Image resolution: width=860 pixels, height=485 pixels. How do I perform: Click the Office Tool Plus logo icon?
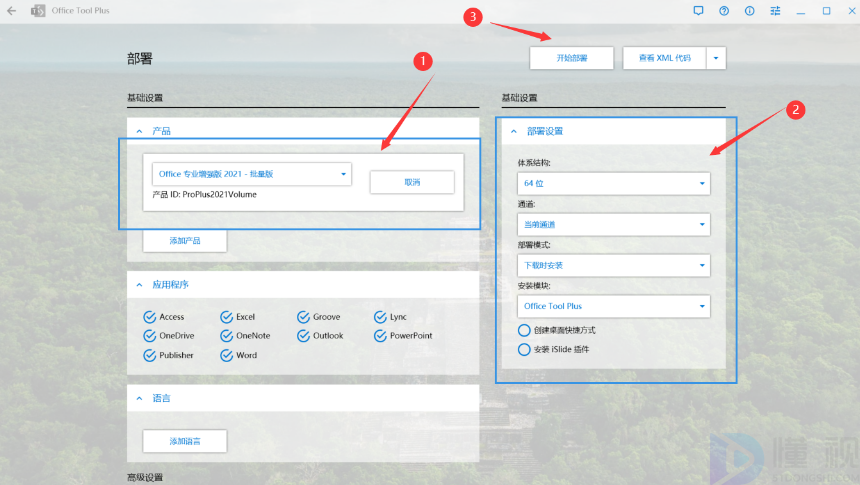click(x=38, y=10)
